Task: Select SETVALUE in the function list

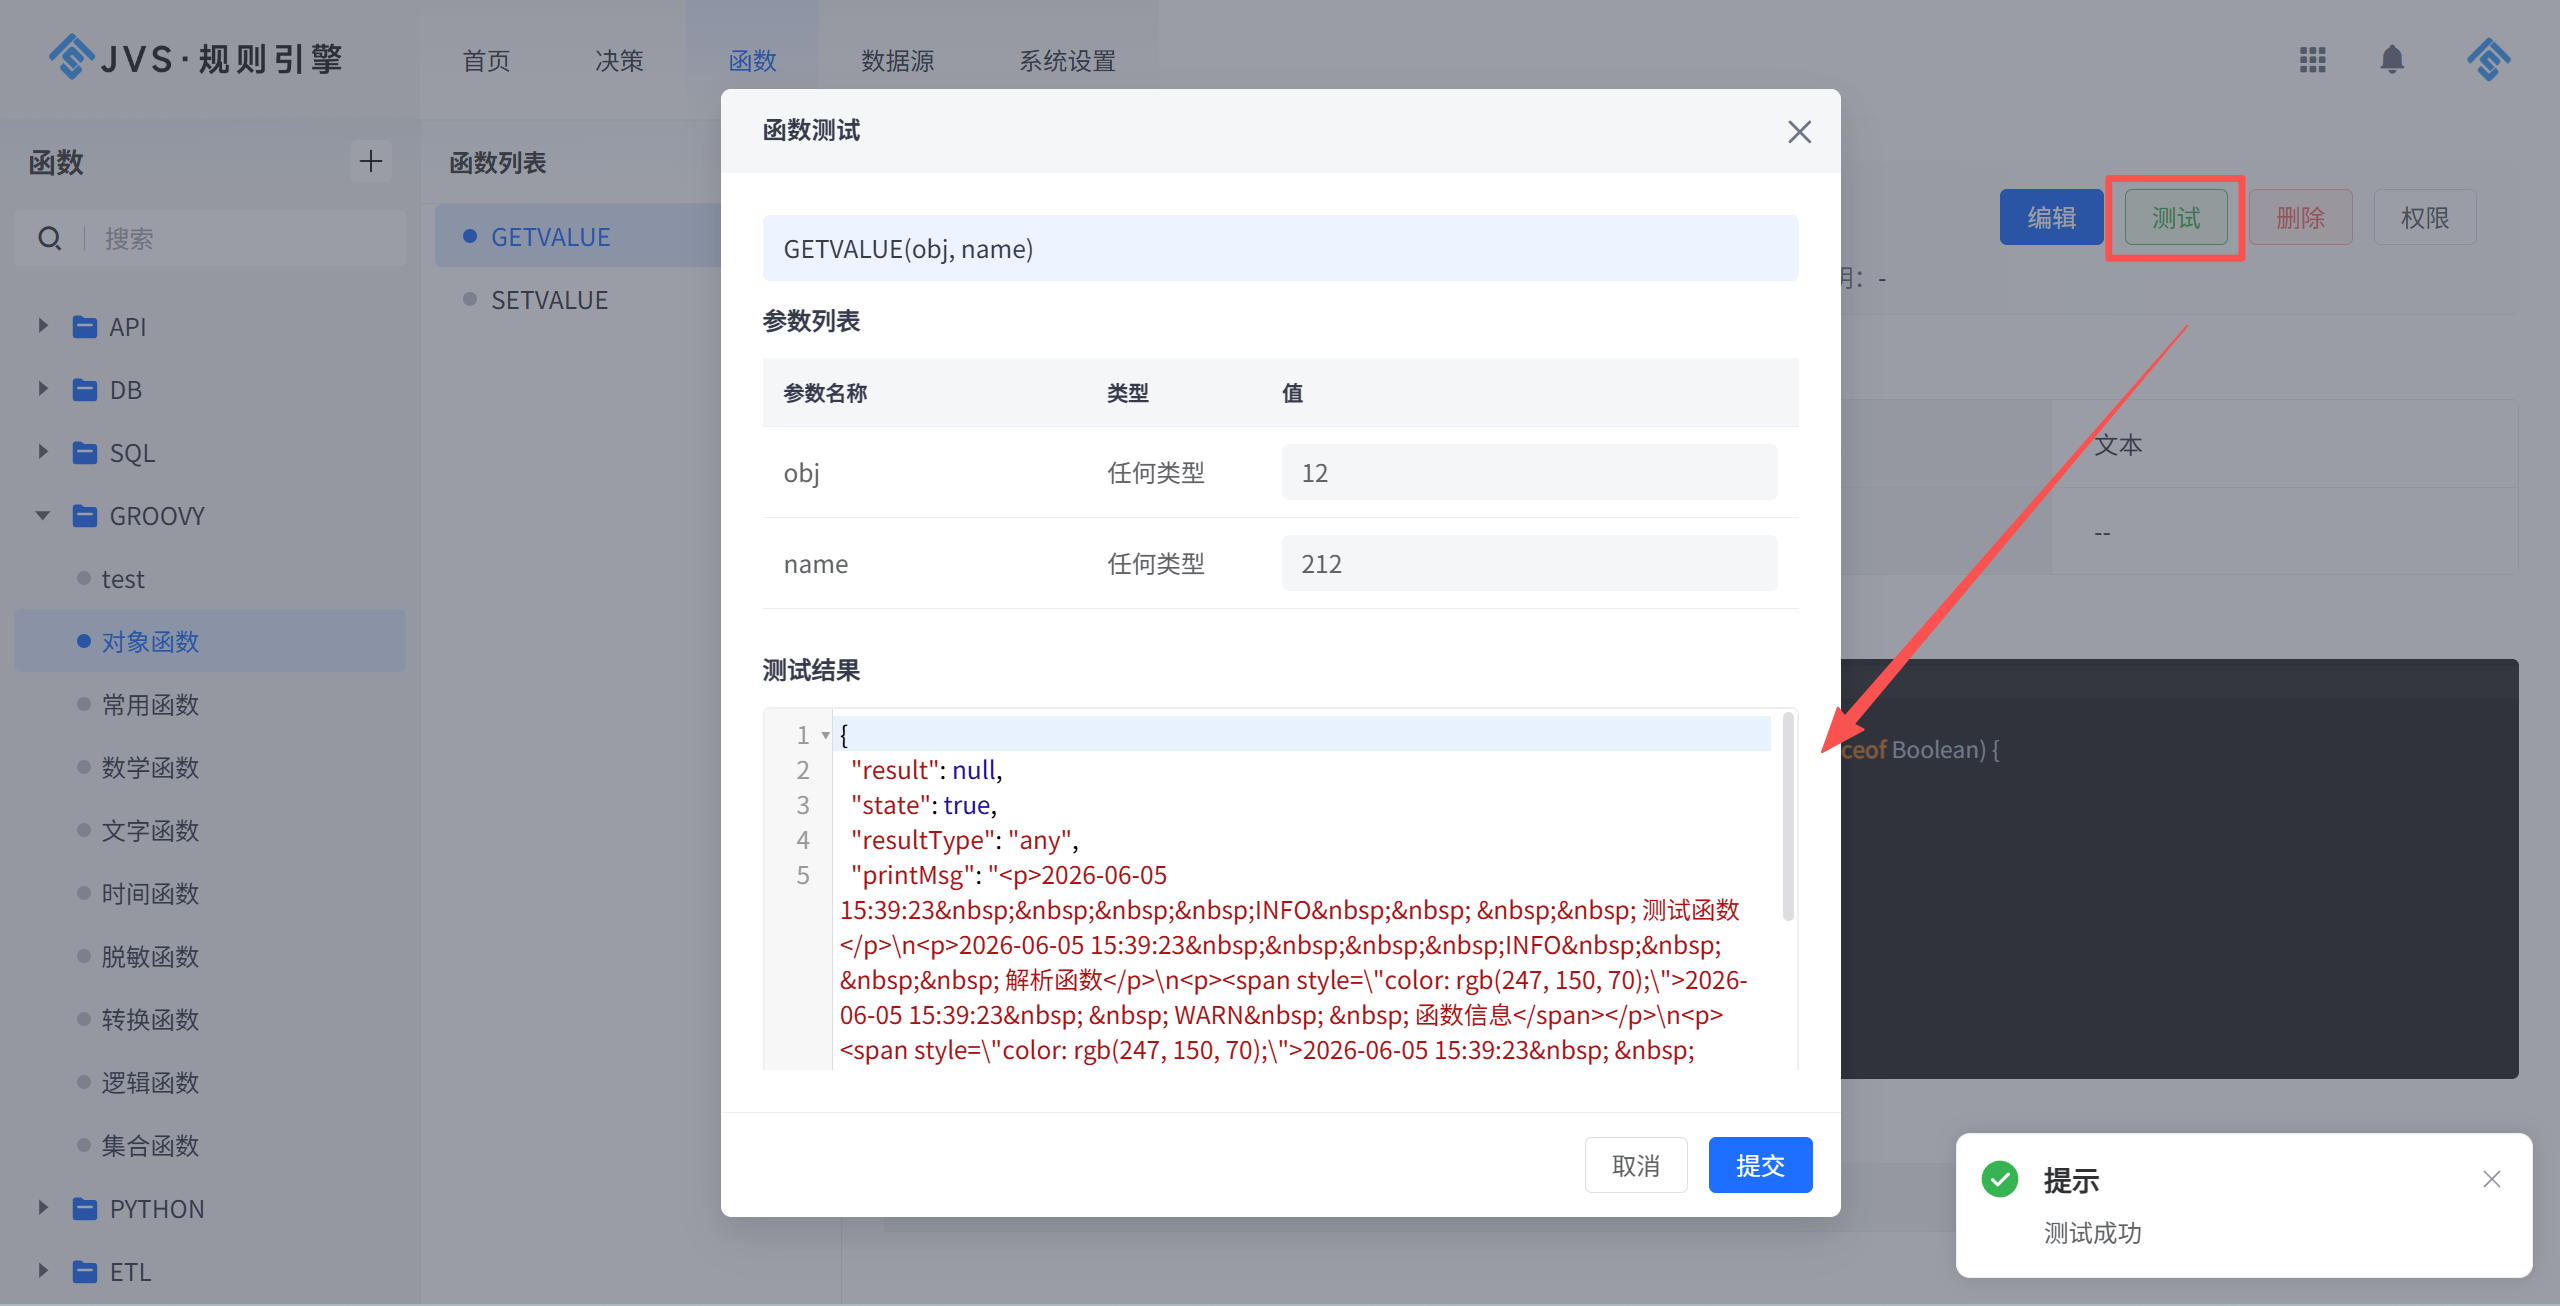Action: click(x=549, y=299)
